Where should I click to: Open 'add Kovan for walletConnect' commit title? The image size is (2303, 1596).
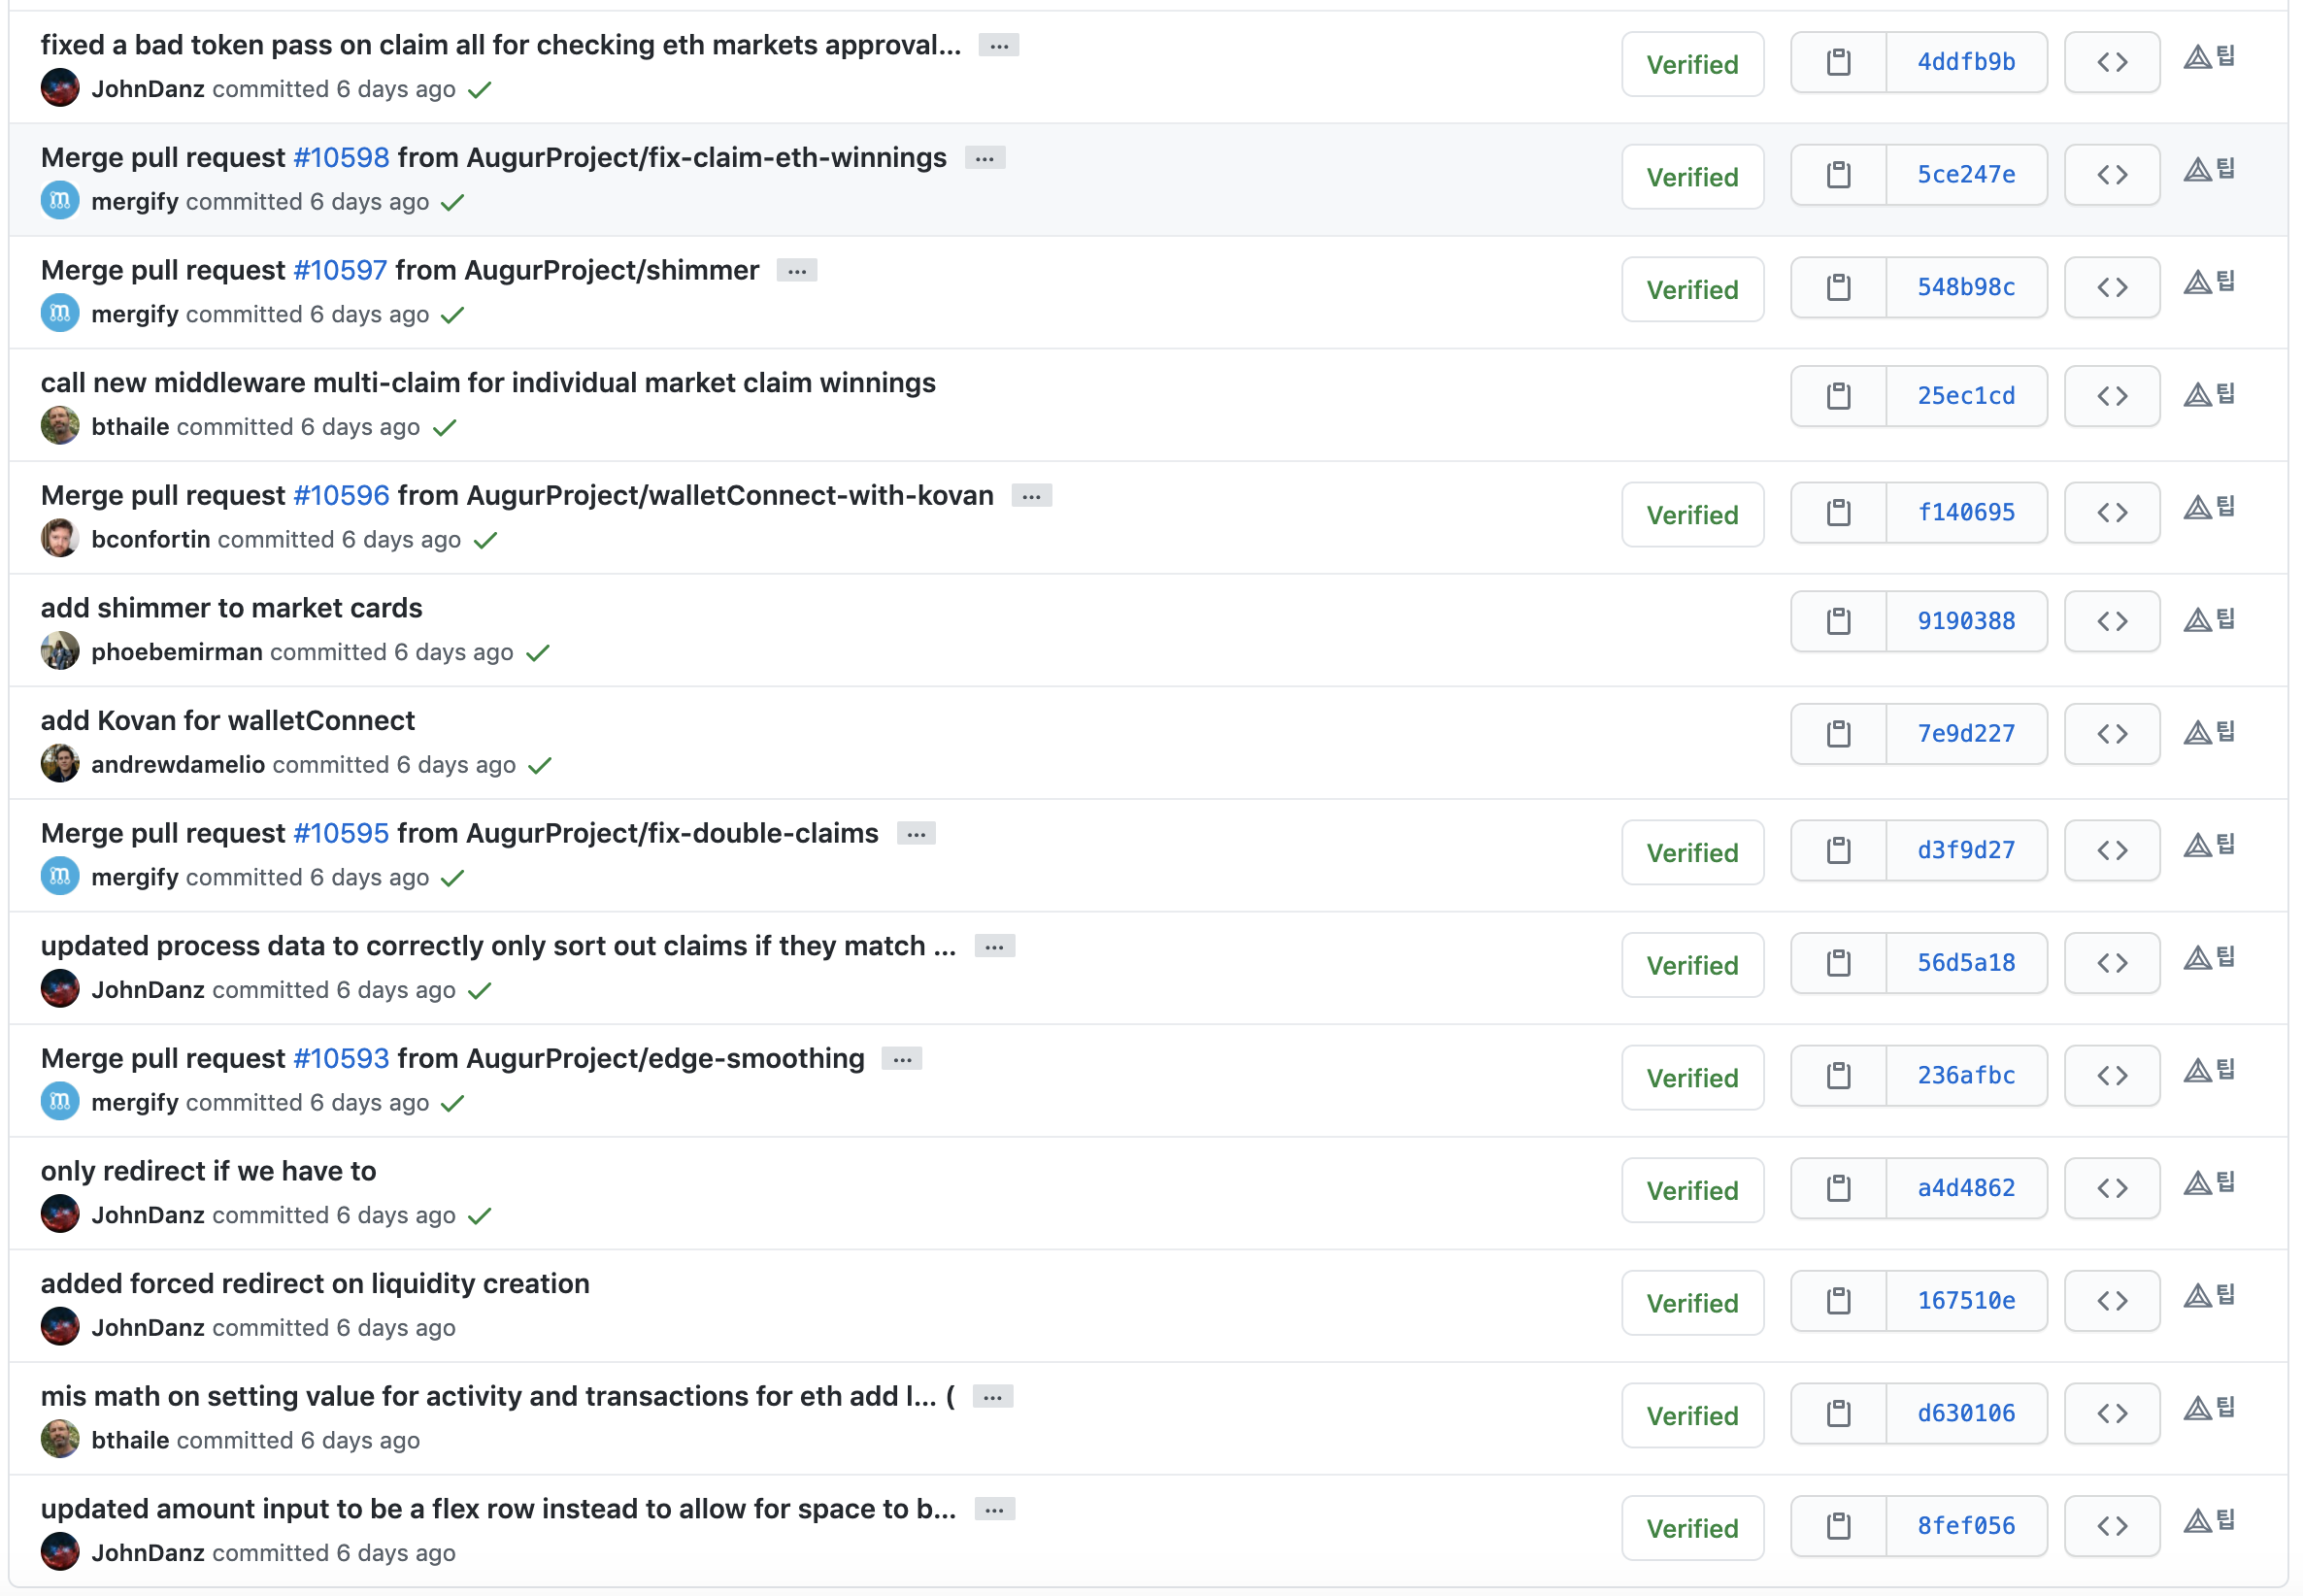(x=227, y=720)
